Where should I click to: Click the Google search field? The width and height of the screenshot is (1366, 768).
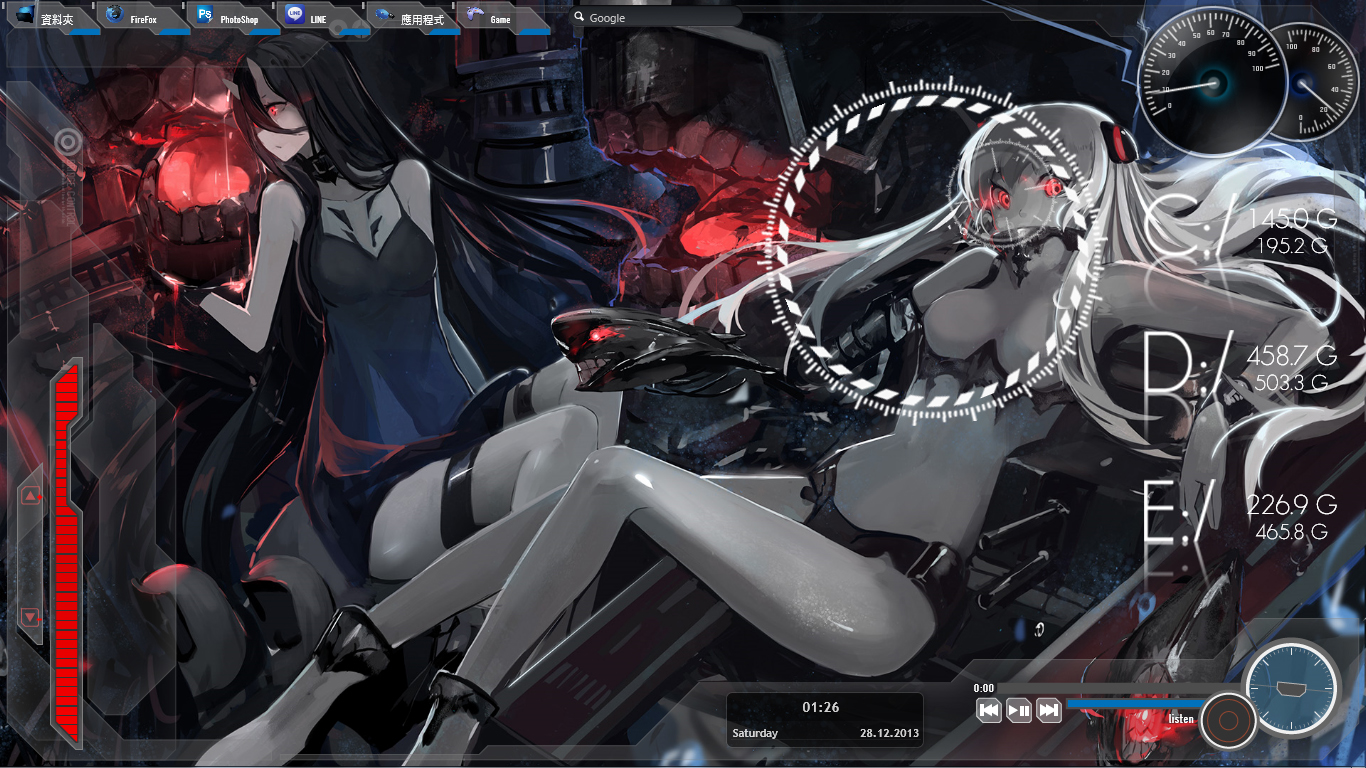[x=660, y=18]
